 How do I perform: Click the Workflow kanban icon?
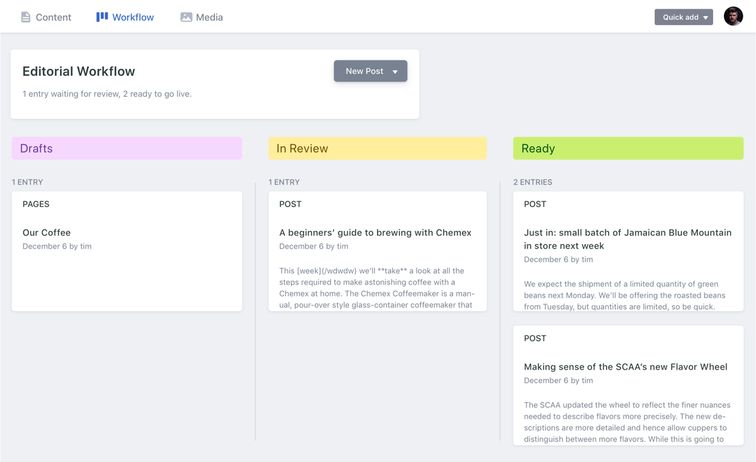point(102,17)
